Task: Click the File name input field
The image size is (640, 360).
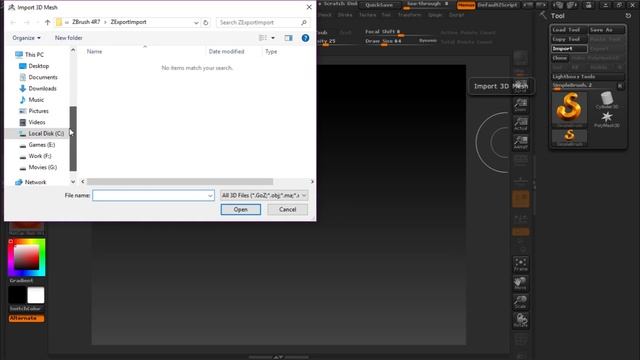Action: pyautogui.click(x=153, y=196)
